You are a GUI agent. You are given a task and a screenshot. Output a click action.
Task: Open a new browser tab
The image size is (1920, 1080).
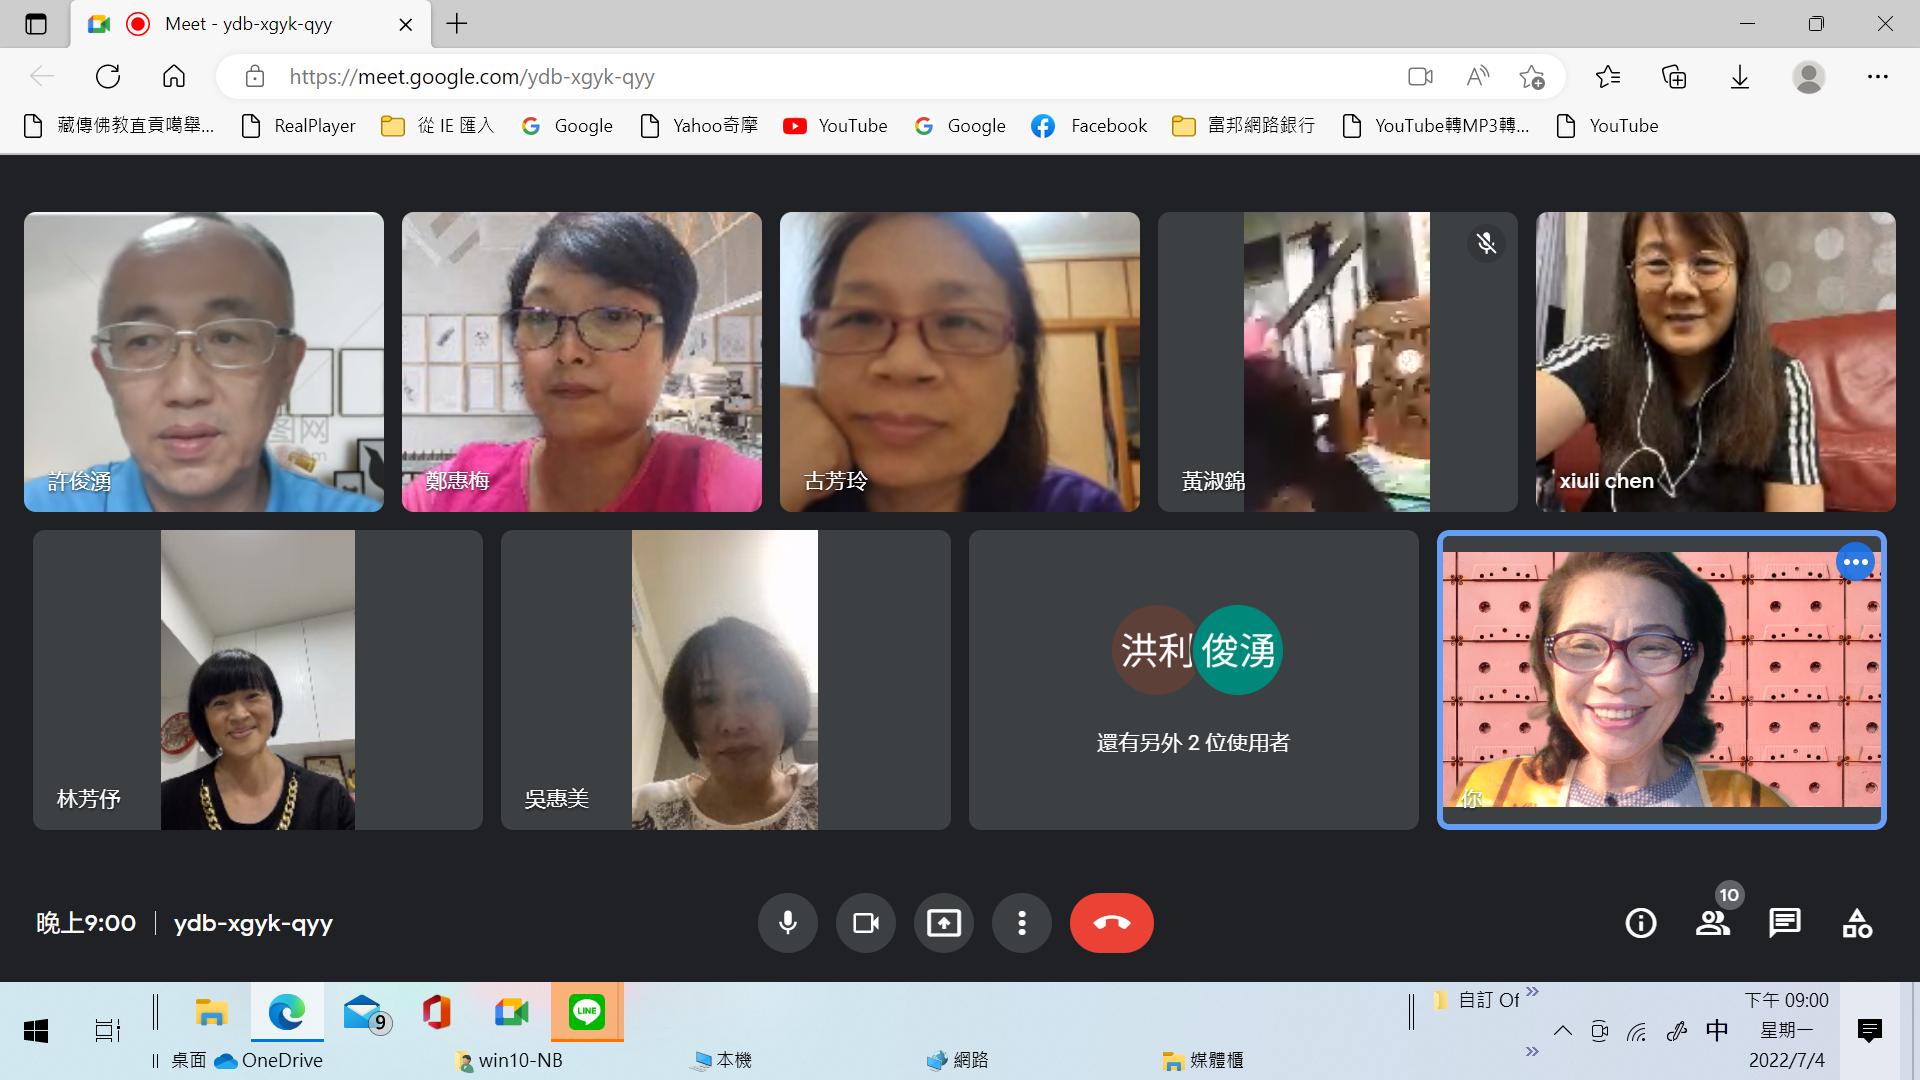457,24
